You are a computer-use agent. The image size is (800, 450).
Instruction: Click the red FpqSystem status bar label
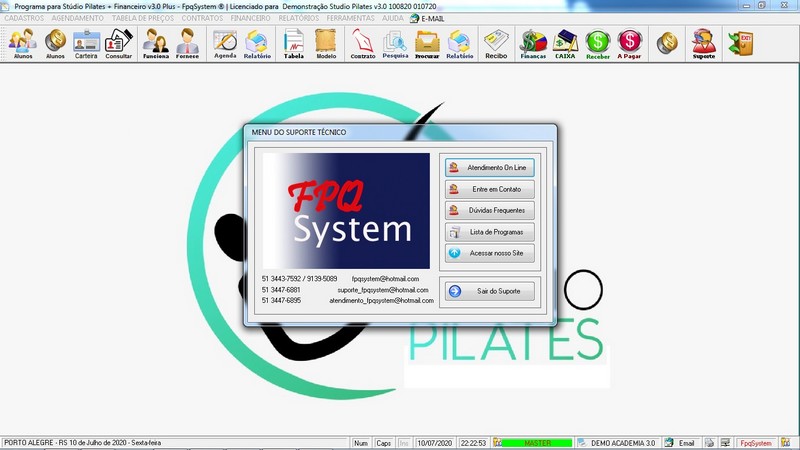(x=756, y=443)
